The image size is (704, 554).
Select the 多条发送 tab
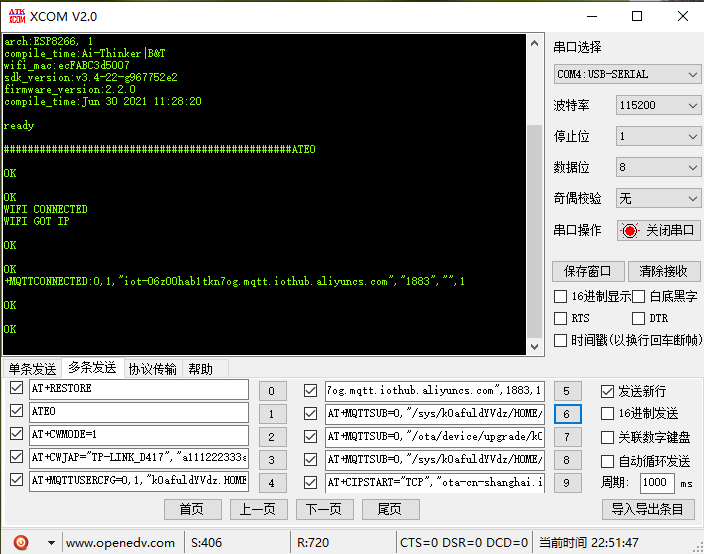pos(92,367)
